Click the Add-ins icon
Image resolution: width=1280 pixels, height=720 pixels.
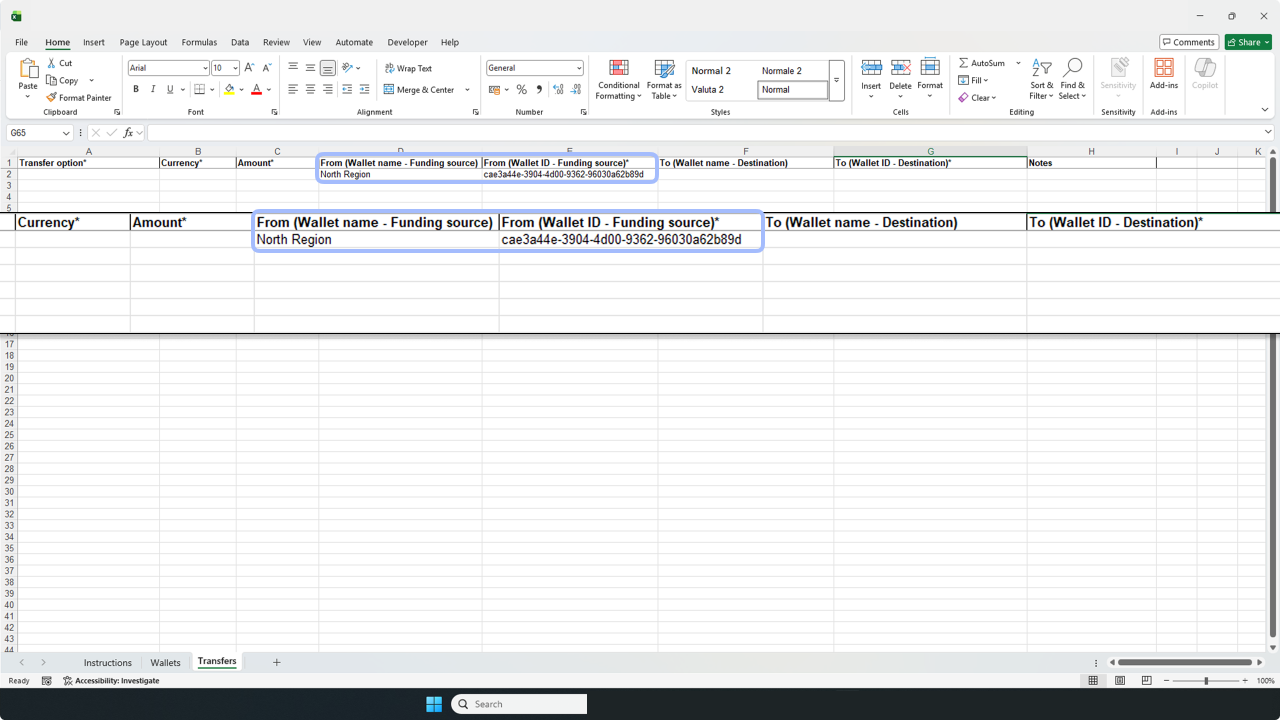pyautogui.click(x=1164, y=68)
